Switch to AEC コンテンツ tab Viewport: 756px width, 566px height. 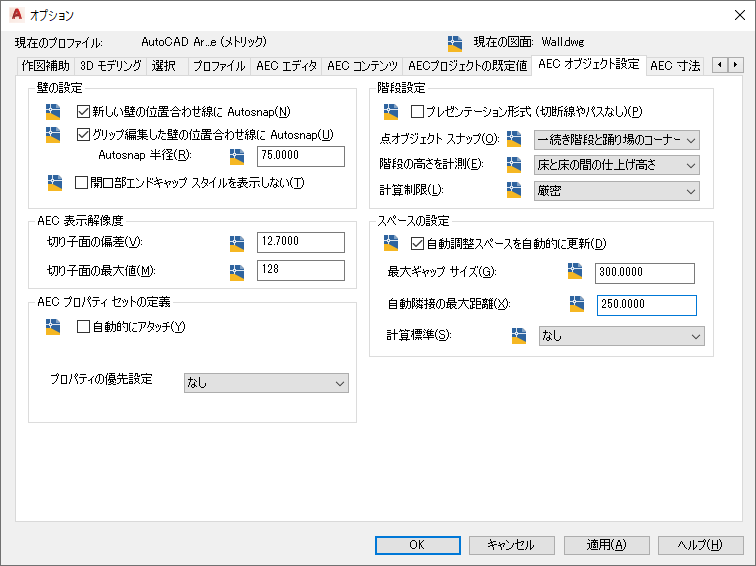click(363, 66)
